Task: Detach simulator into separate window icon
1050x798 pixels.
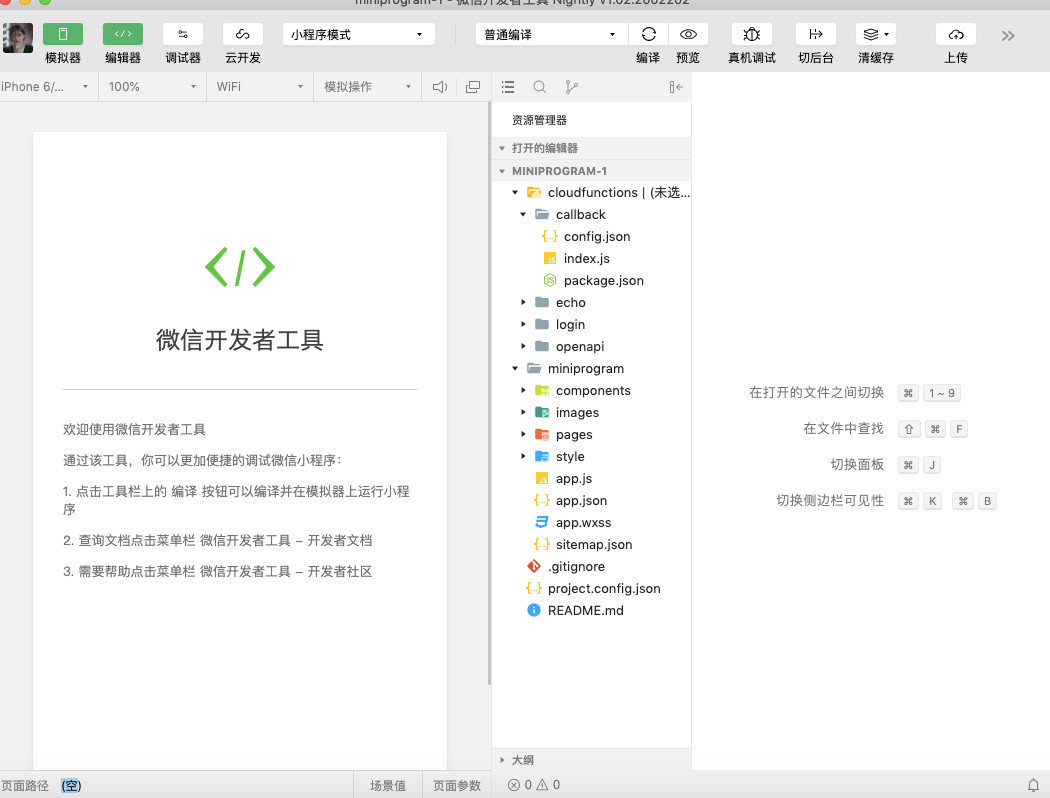Action: (x=473, y=87)
